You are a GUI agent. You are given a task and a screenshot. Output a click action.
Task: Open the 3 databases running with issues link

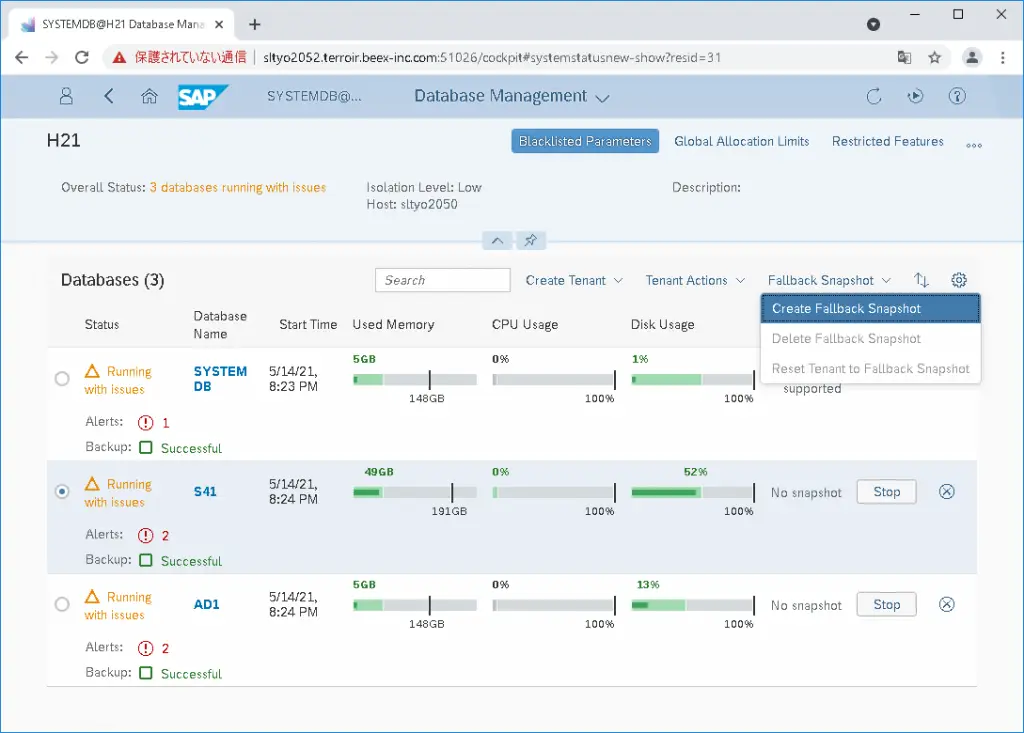click(238, 187)
